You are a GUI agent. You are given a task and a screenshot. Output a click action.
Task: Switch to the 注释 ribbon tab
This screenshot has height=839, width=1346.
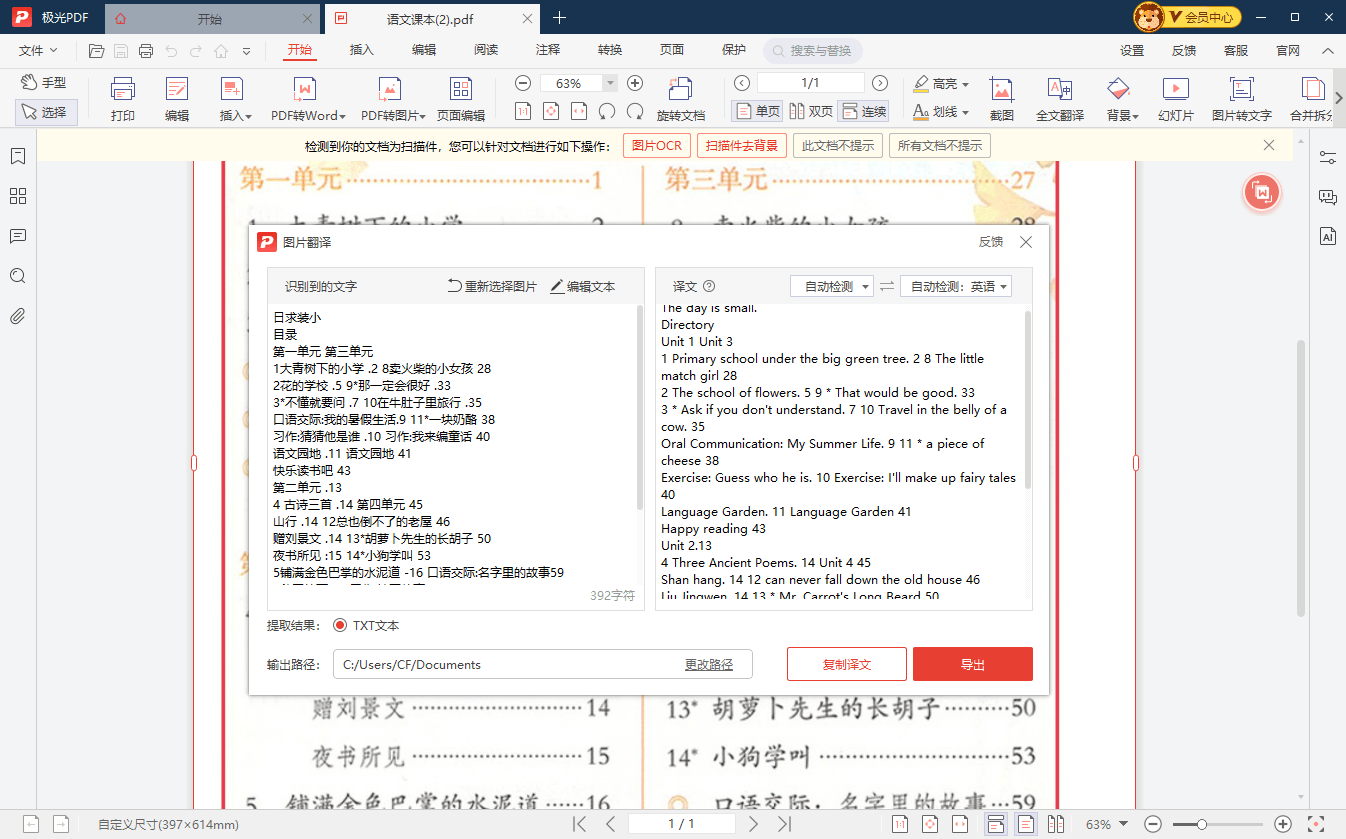[x=547, y=48]
